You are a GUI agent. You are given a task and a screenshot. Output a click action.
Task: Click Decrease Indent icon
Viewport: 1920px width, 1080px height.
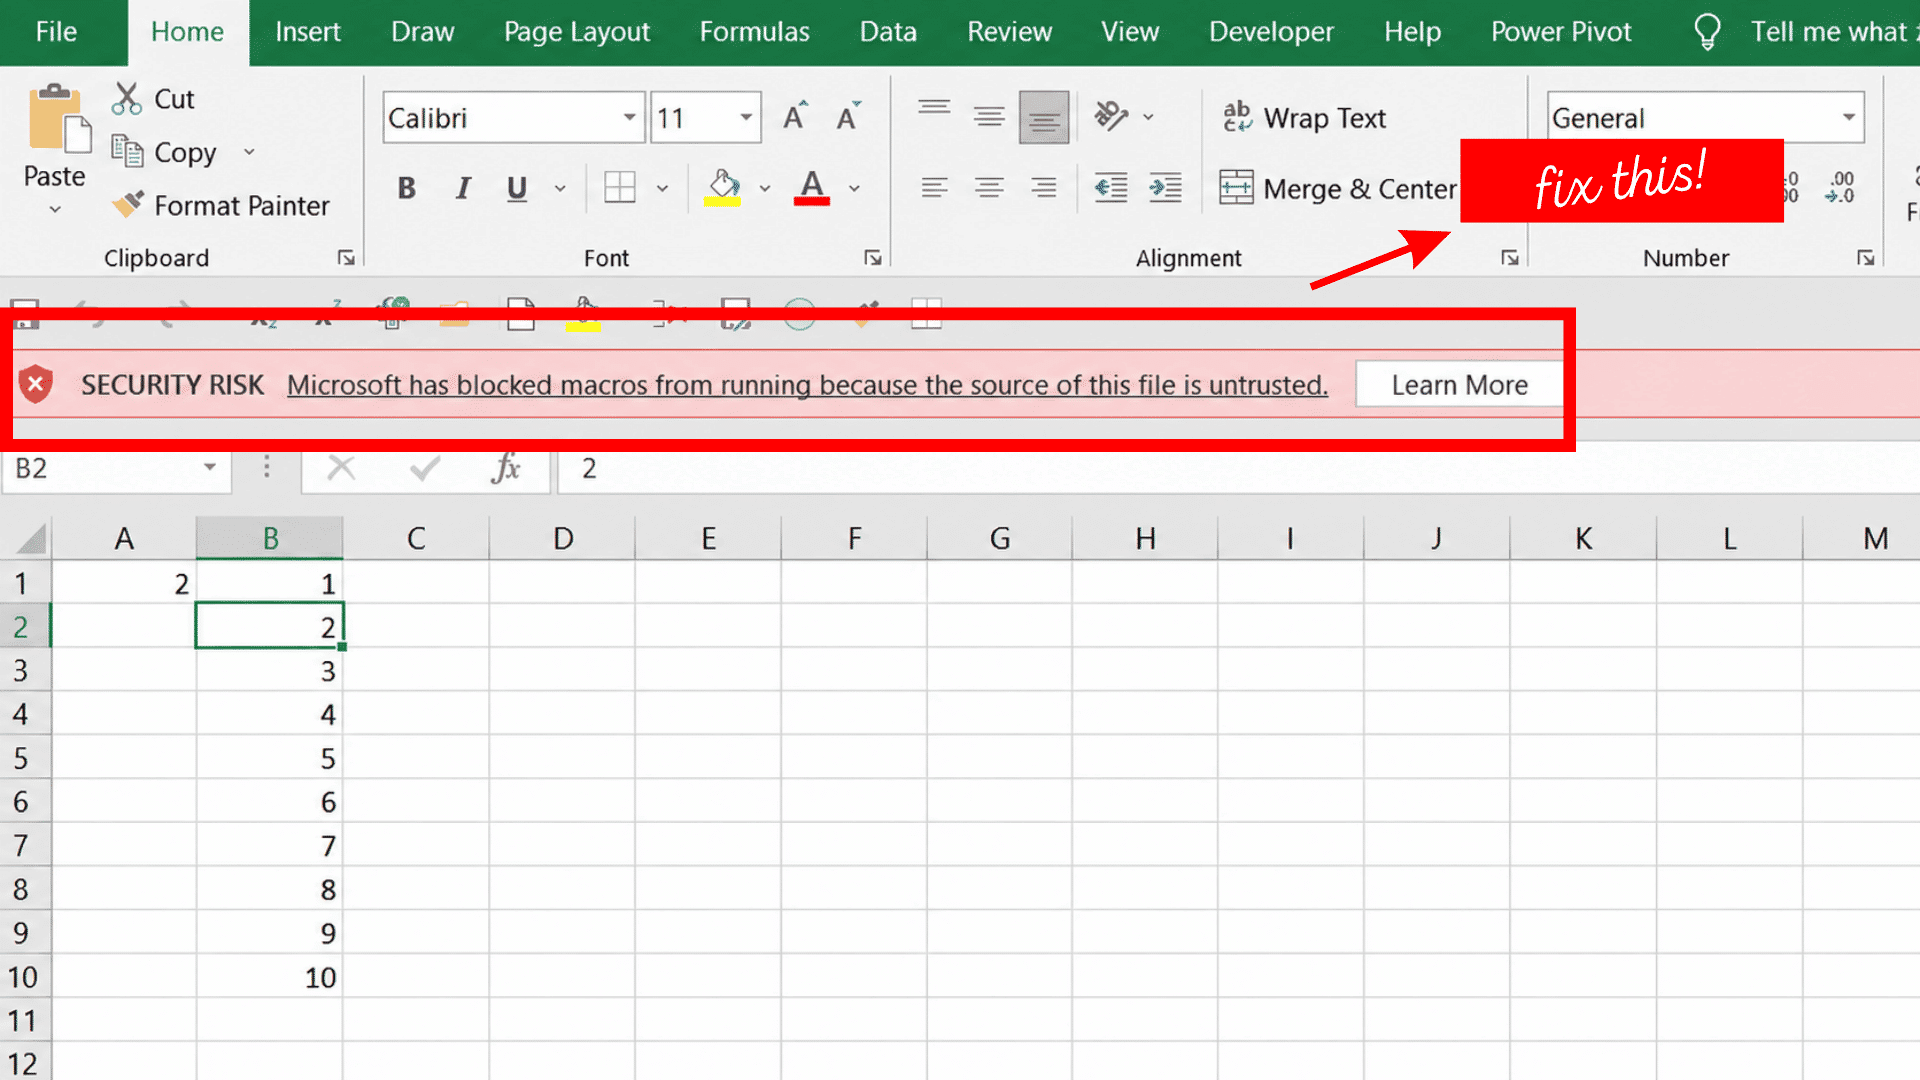pyautogui.click(x=1111, y=187)
